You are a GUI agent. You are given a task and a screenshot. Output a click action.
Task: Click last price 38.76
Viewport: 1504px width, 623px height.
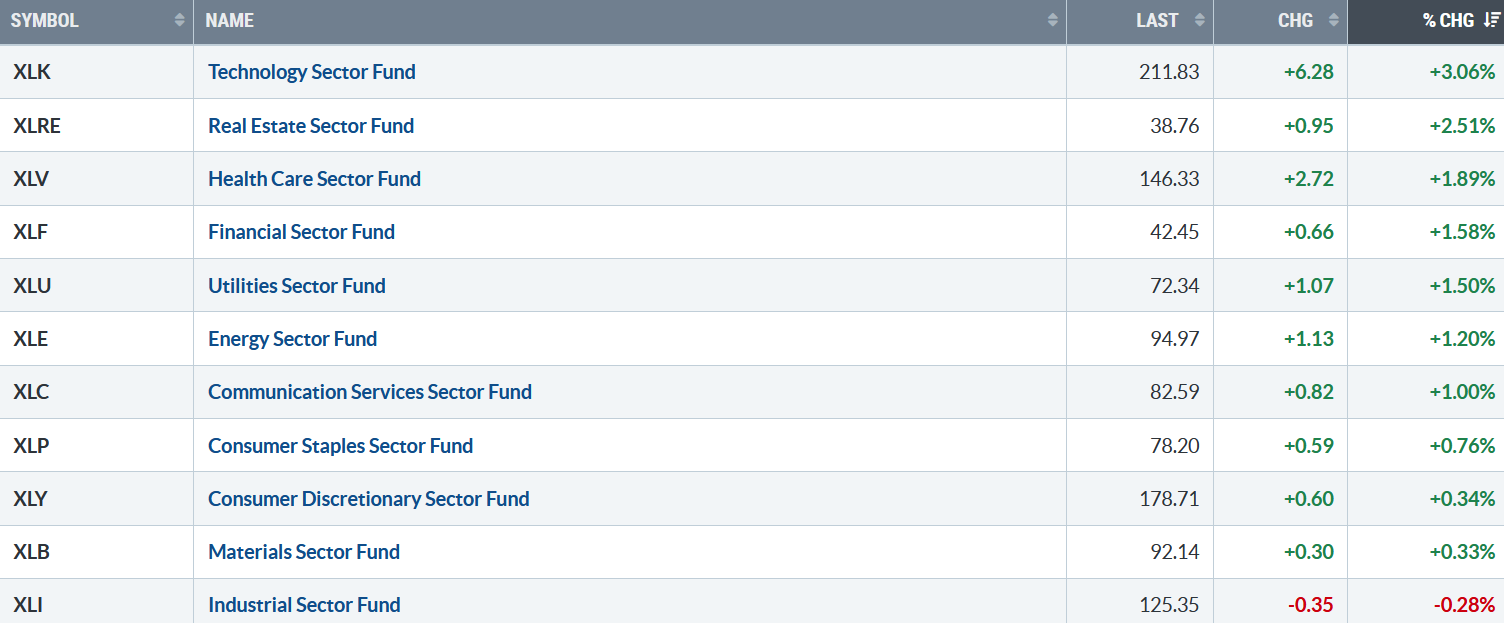[1174, 125]
